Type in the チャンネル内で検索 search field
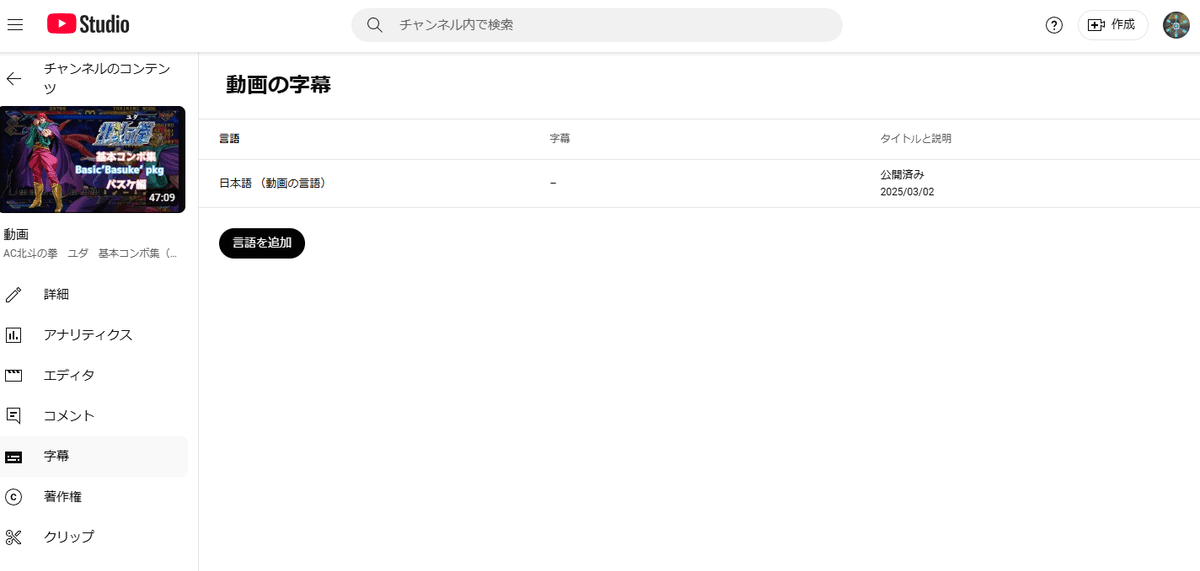 610,25
